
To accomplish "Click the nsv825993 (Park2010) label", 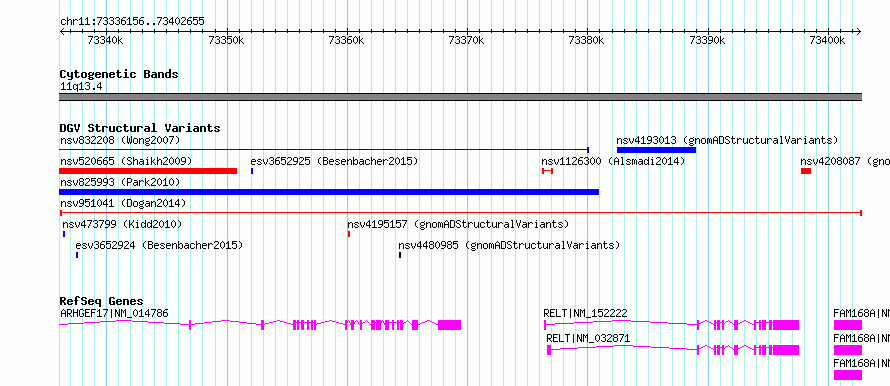I will [120, 182].
